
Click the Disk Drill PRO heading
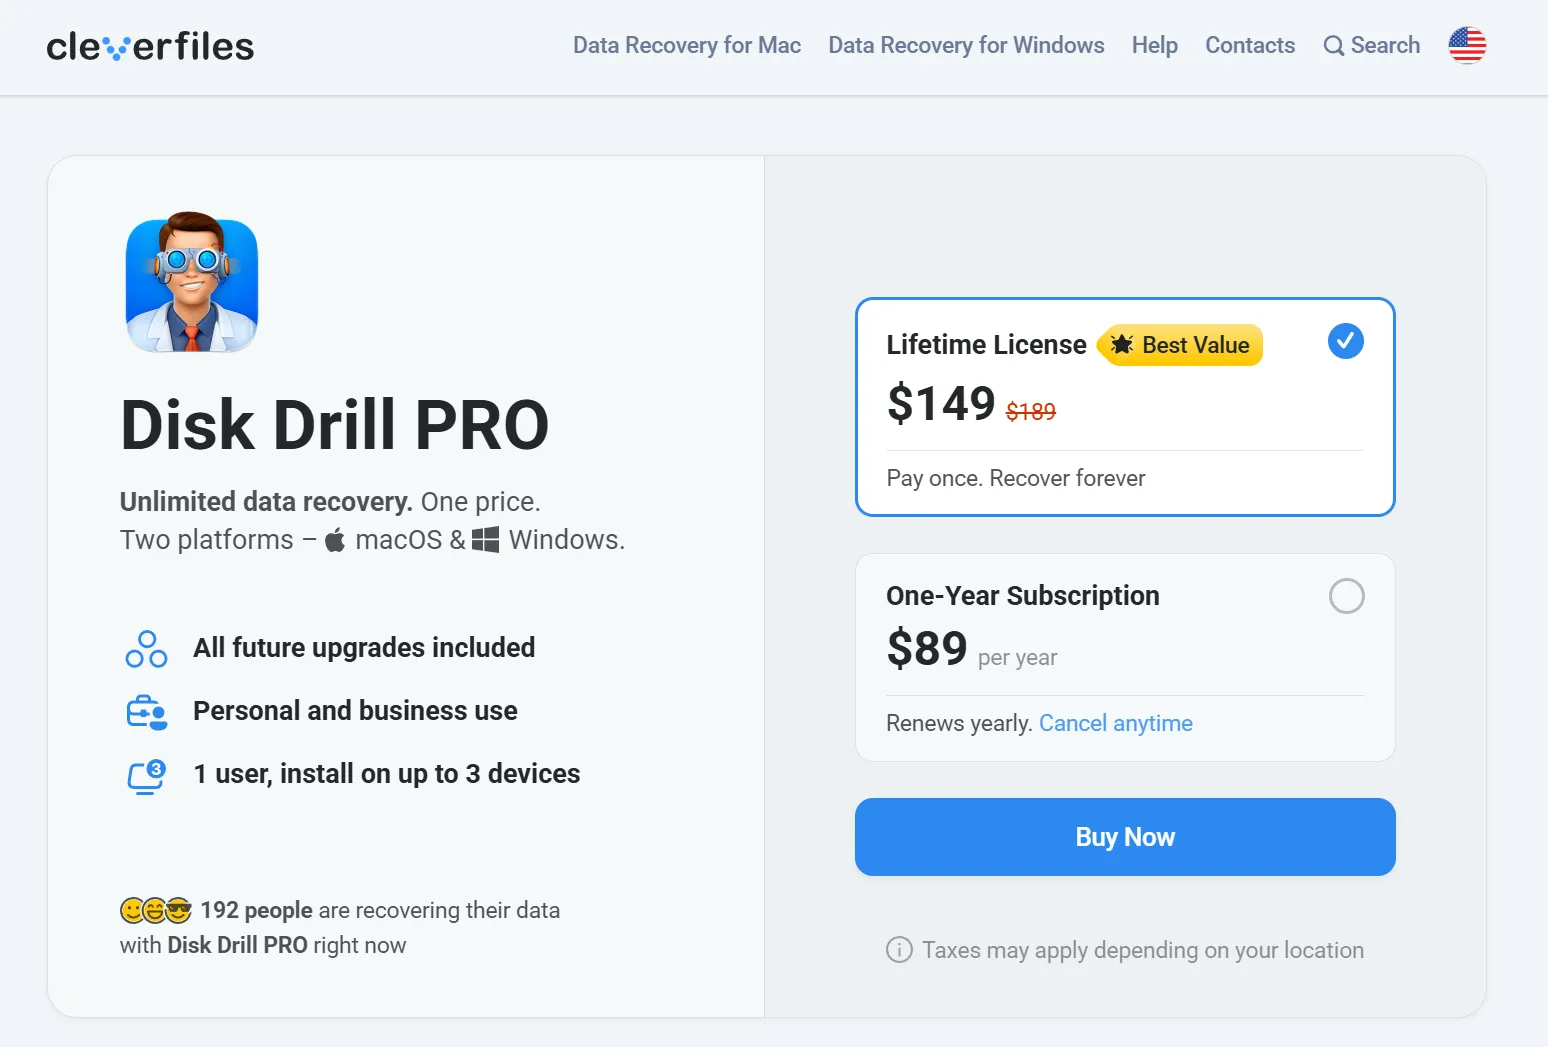click(x=335, y=425)
